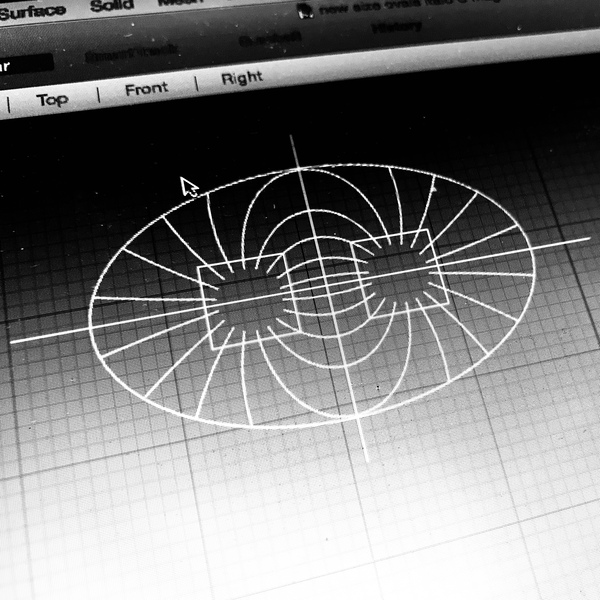Image resolution: width=600 pixels, height=600 pixels.
Task: Open the Surface menu
Action: click(31, 11)
